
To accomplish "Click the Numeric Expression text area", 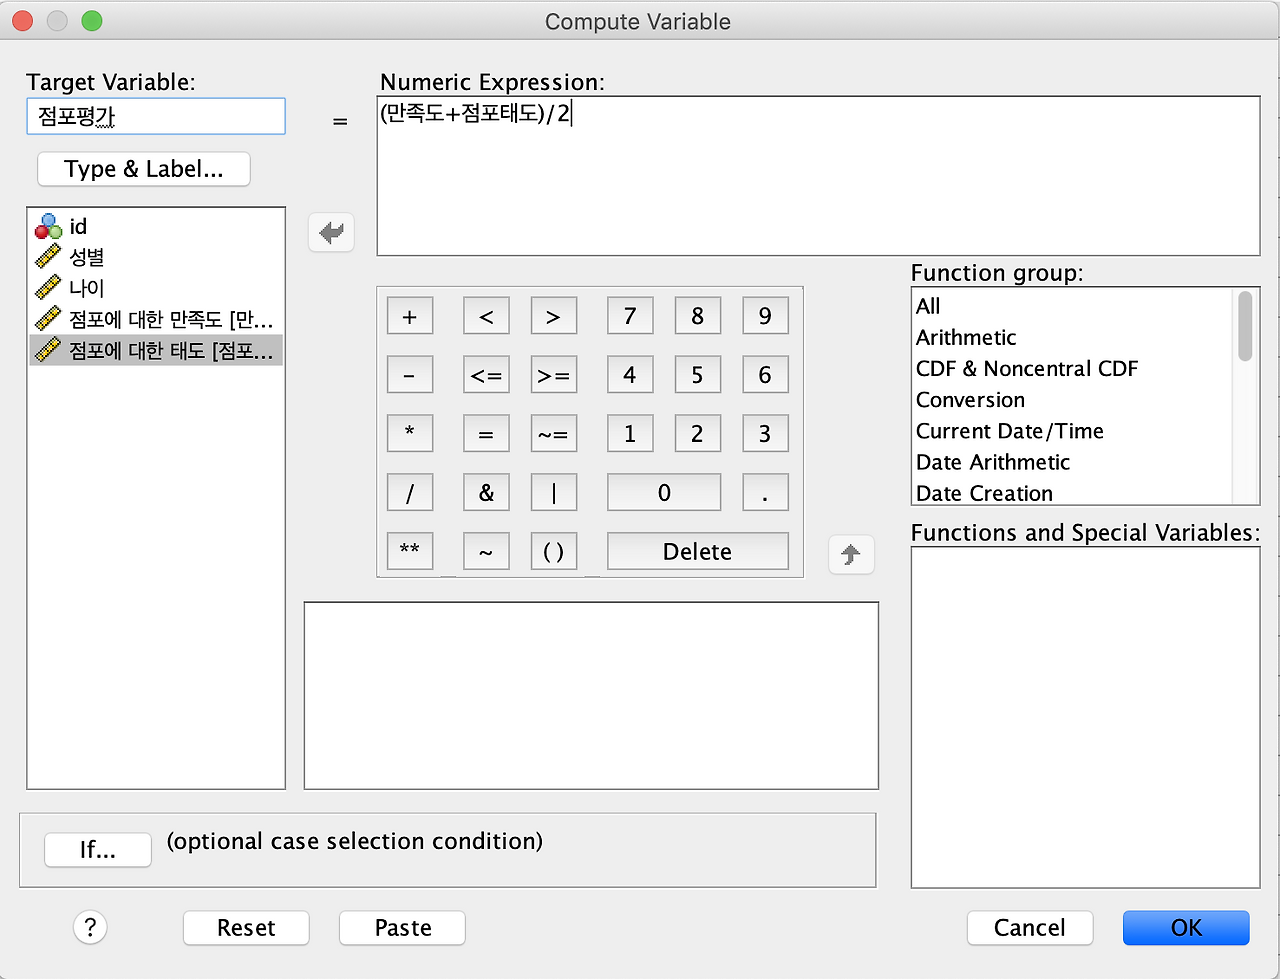I will click(x=818, y=176).
